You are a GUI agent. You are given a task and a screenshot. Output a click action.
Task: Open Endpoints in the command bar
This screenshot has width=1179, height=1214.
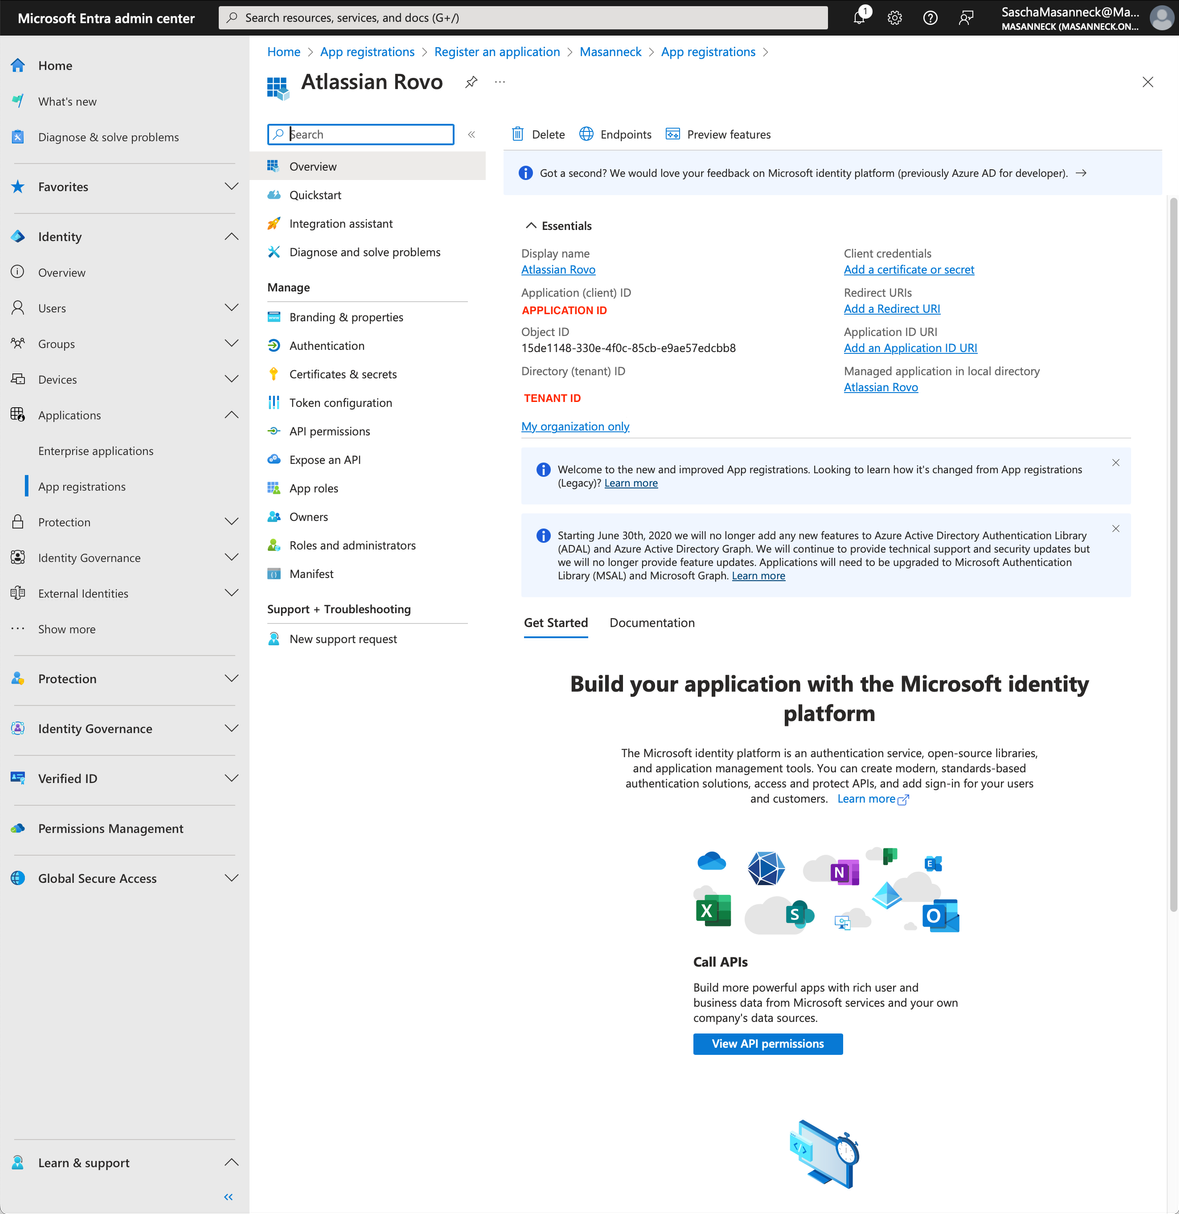[615, 134]
